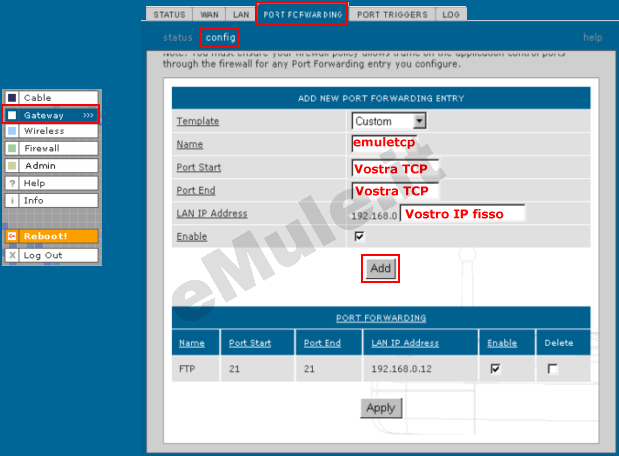Select the PORT FORWARDING tab

[x=302, y=15]
